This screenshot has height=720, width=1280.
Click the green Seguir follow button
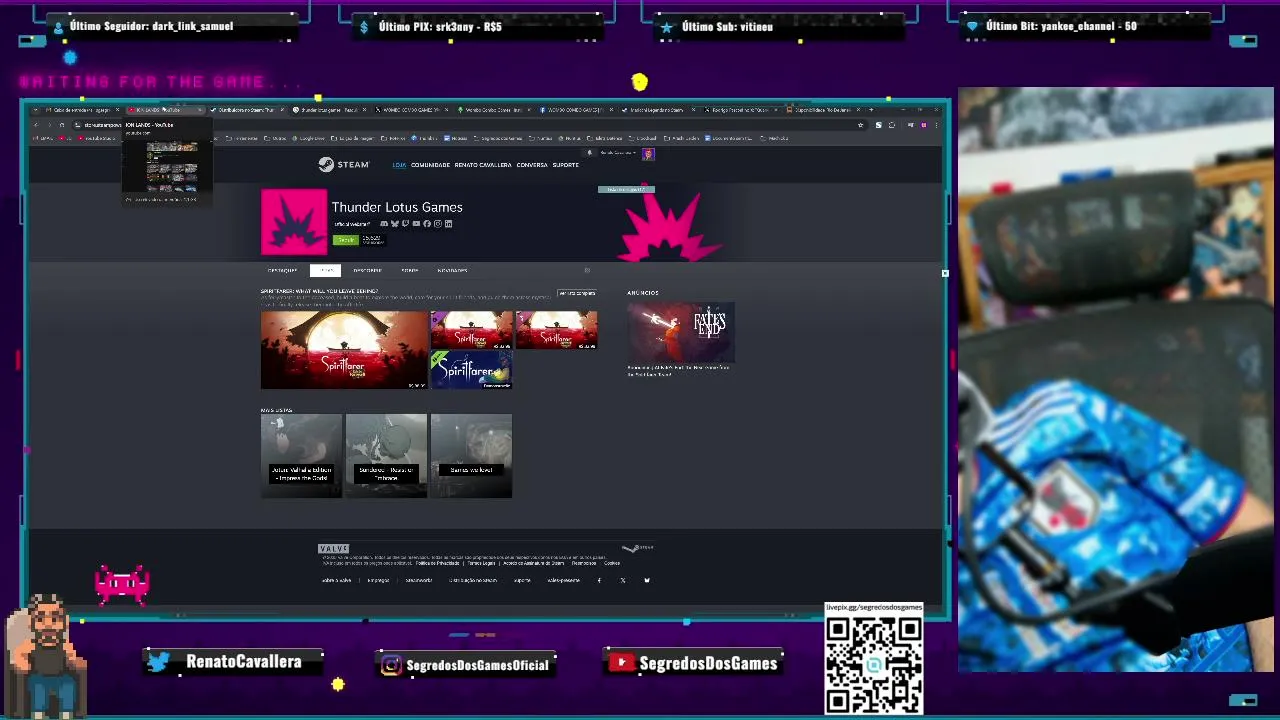(x=346, y=240)
